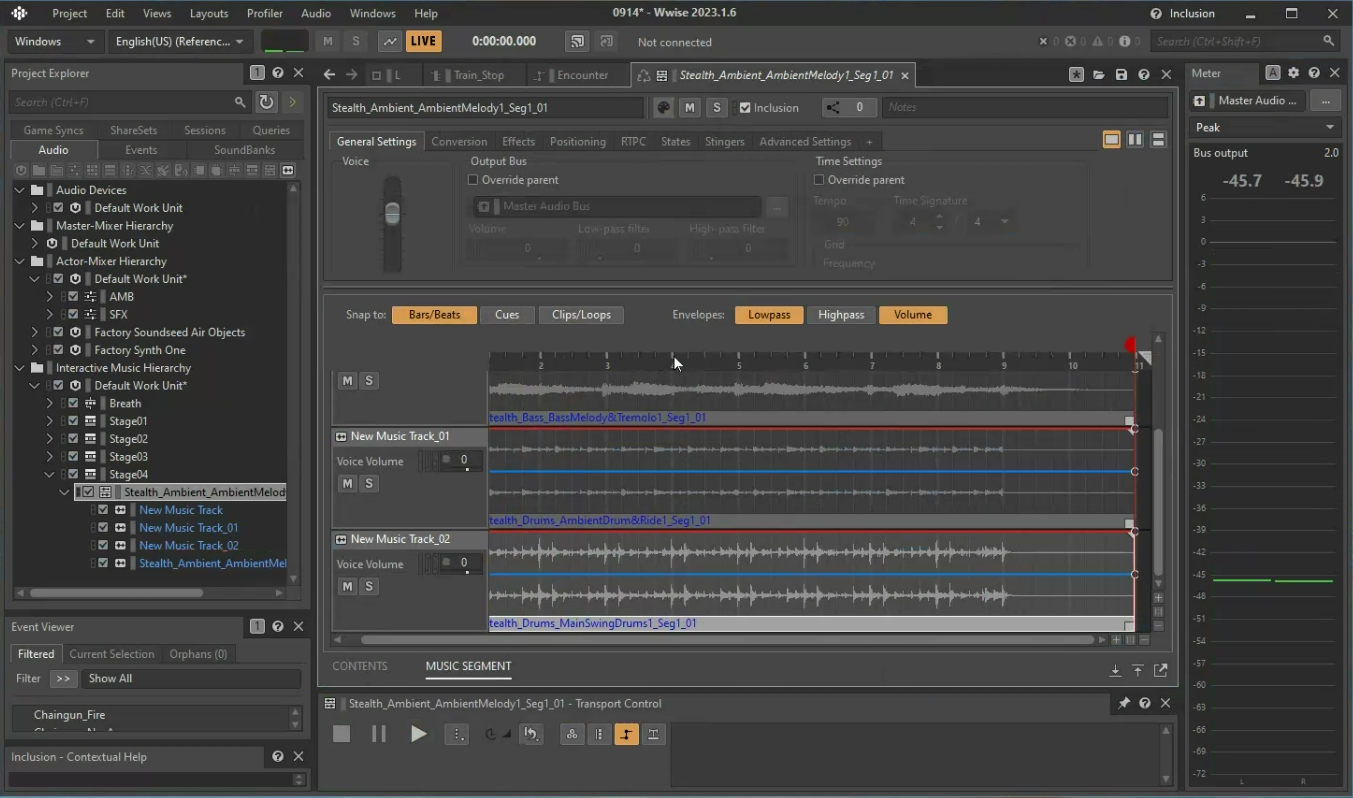Viewport: 1353px width, 798px height.
Task: Open the Windows platform dropdown
Action: (x=55, y=41)
